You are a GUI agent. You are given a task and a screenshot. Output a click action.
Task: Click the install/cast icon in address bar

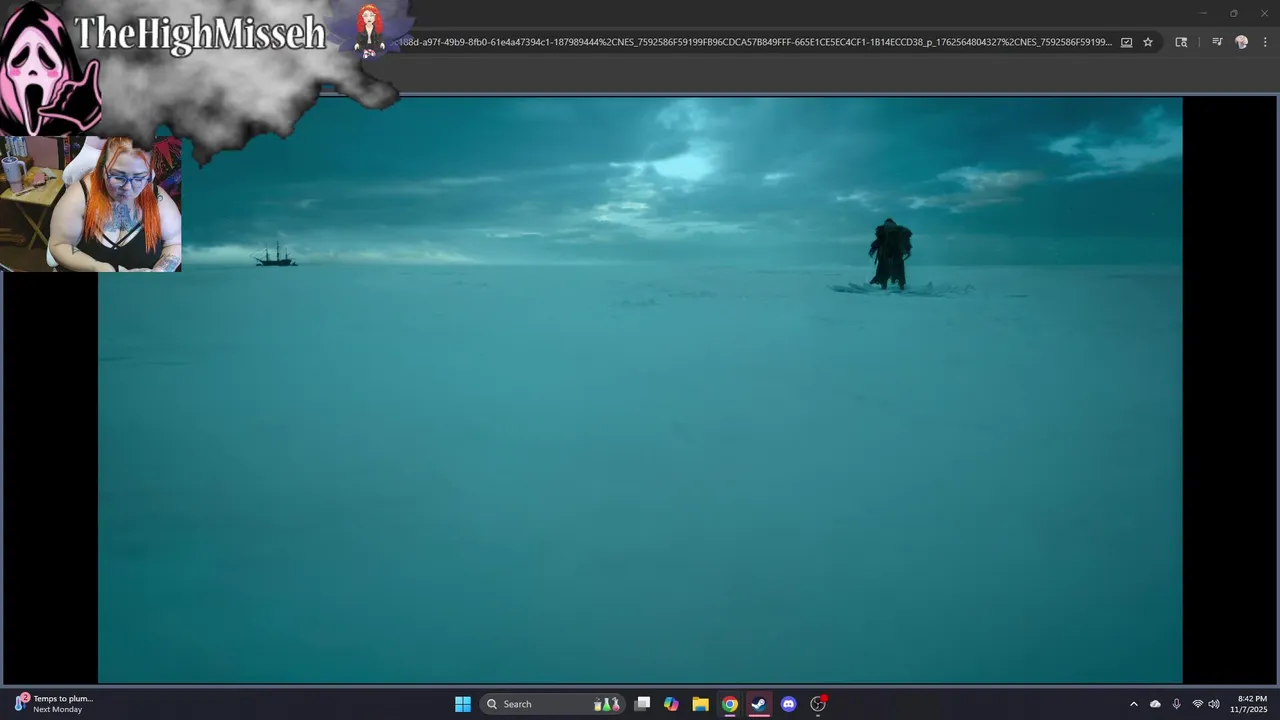[x=1127, y=42]
